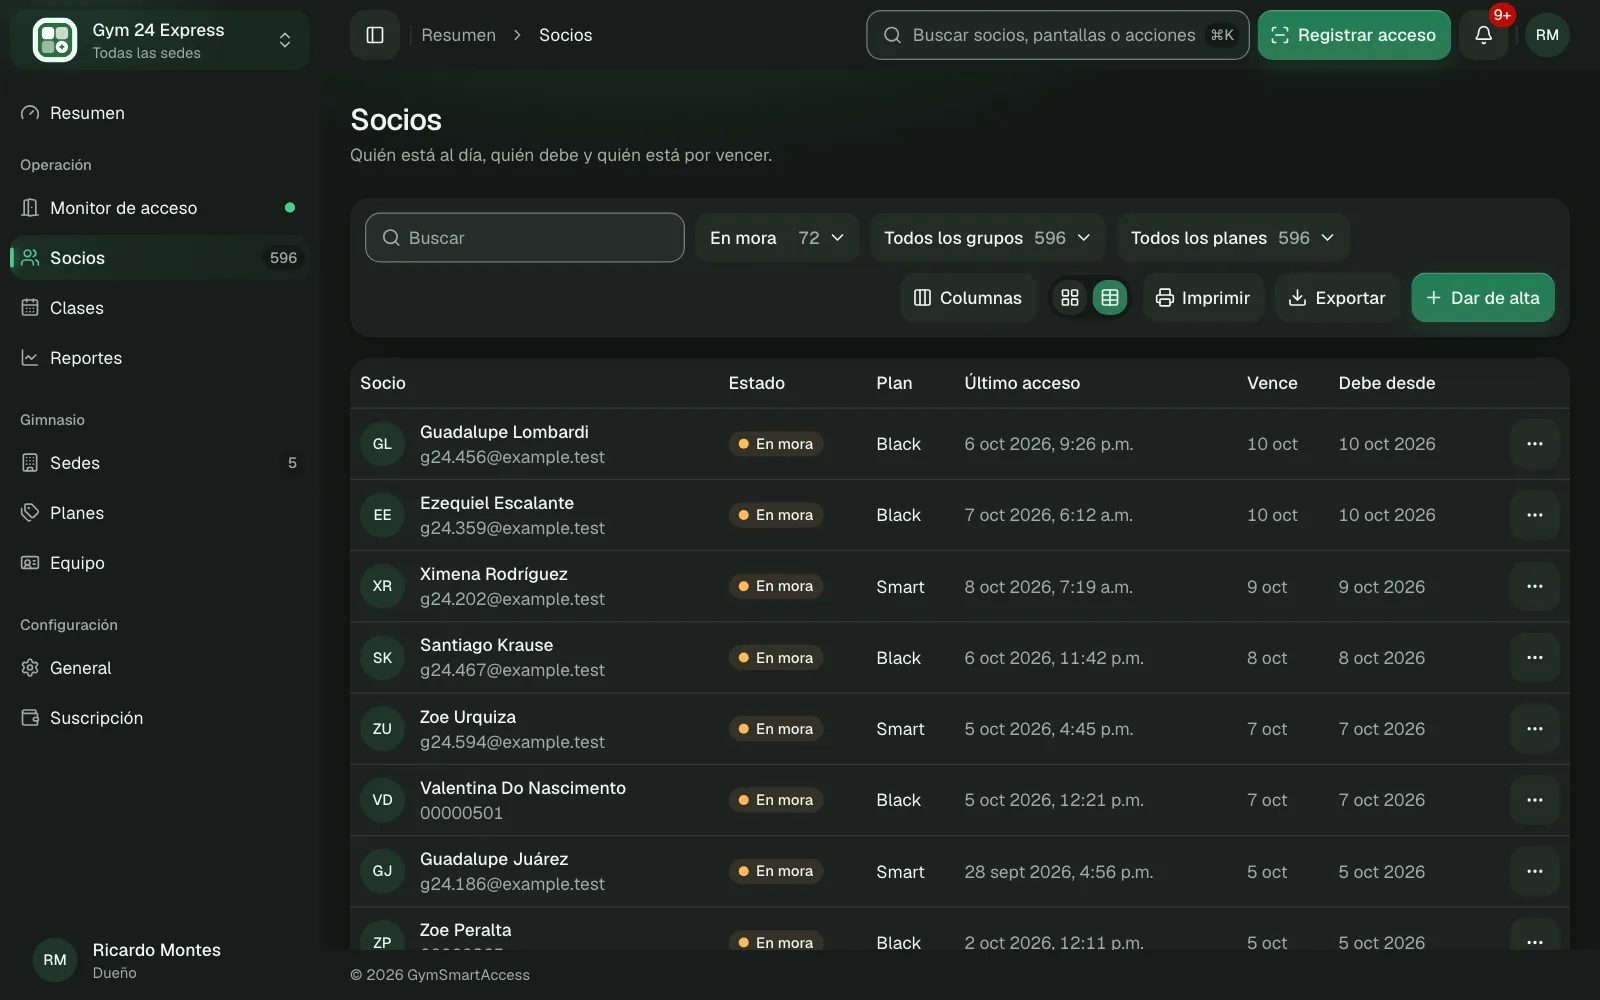This screenshot has height=1000, width=1600.
Task: Open the En mora status filter
Action: click(777, 238)
